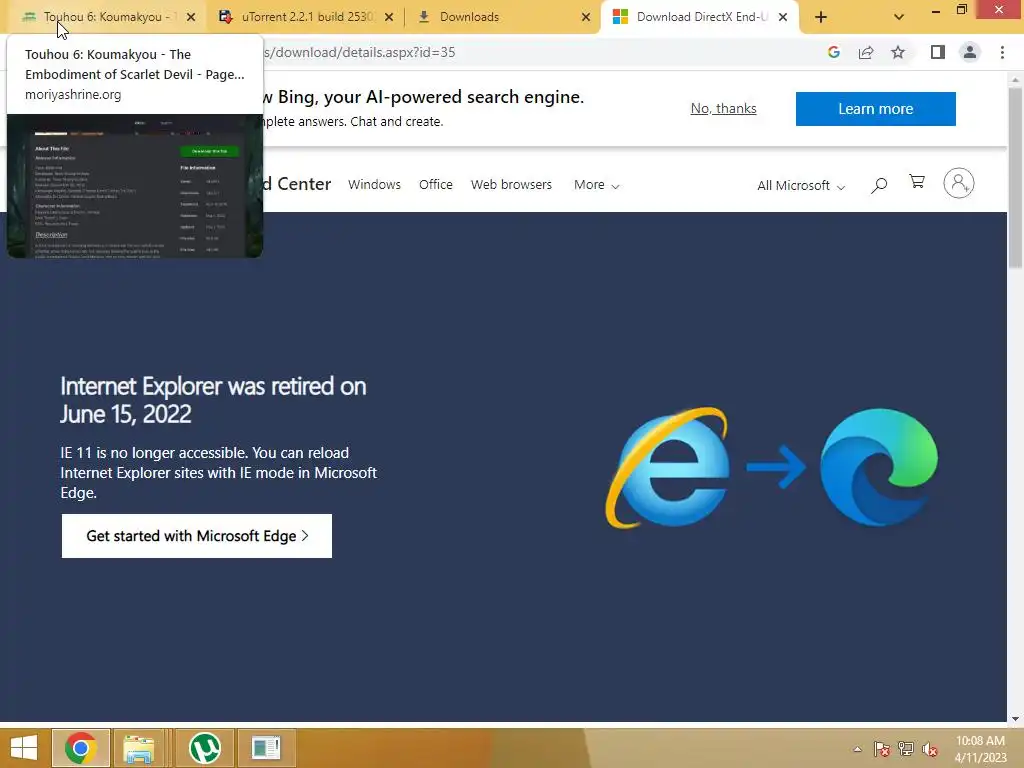Close the uTorrent 2.2.1 tab

pos(389,17)
